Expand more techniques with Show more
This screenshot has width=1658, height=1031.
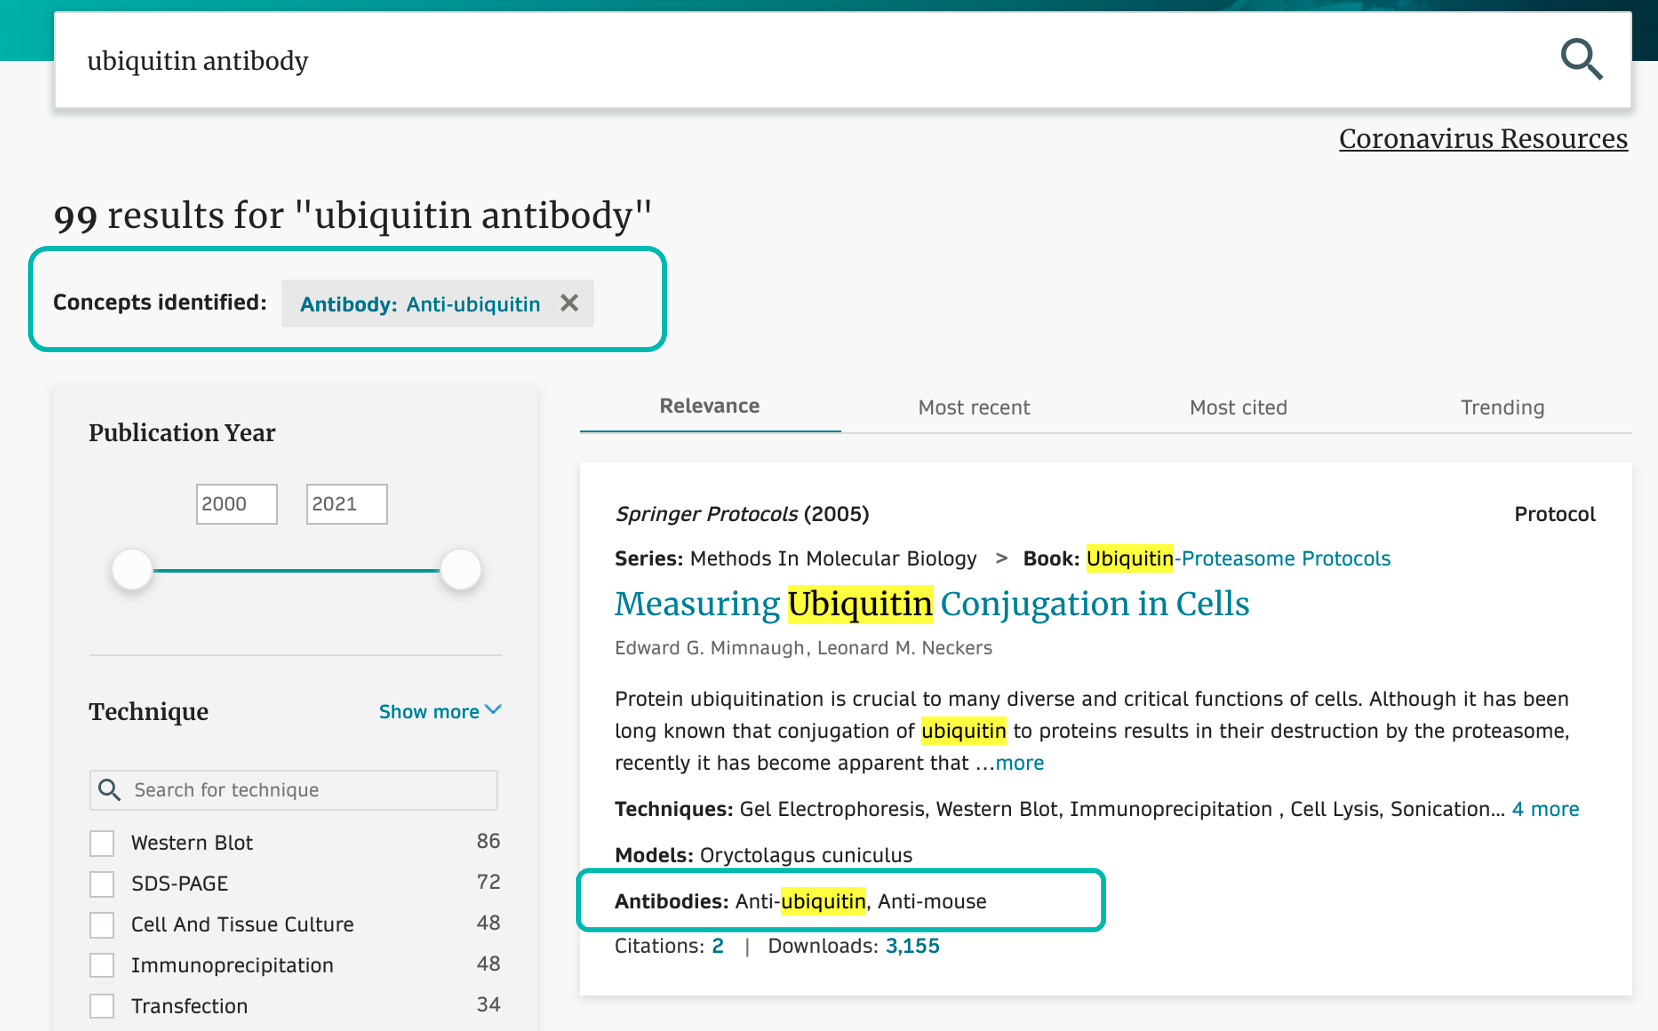point(439,711)
